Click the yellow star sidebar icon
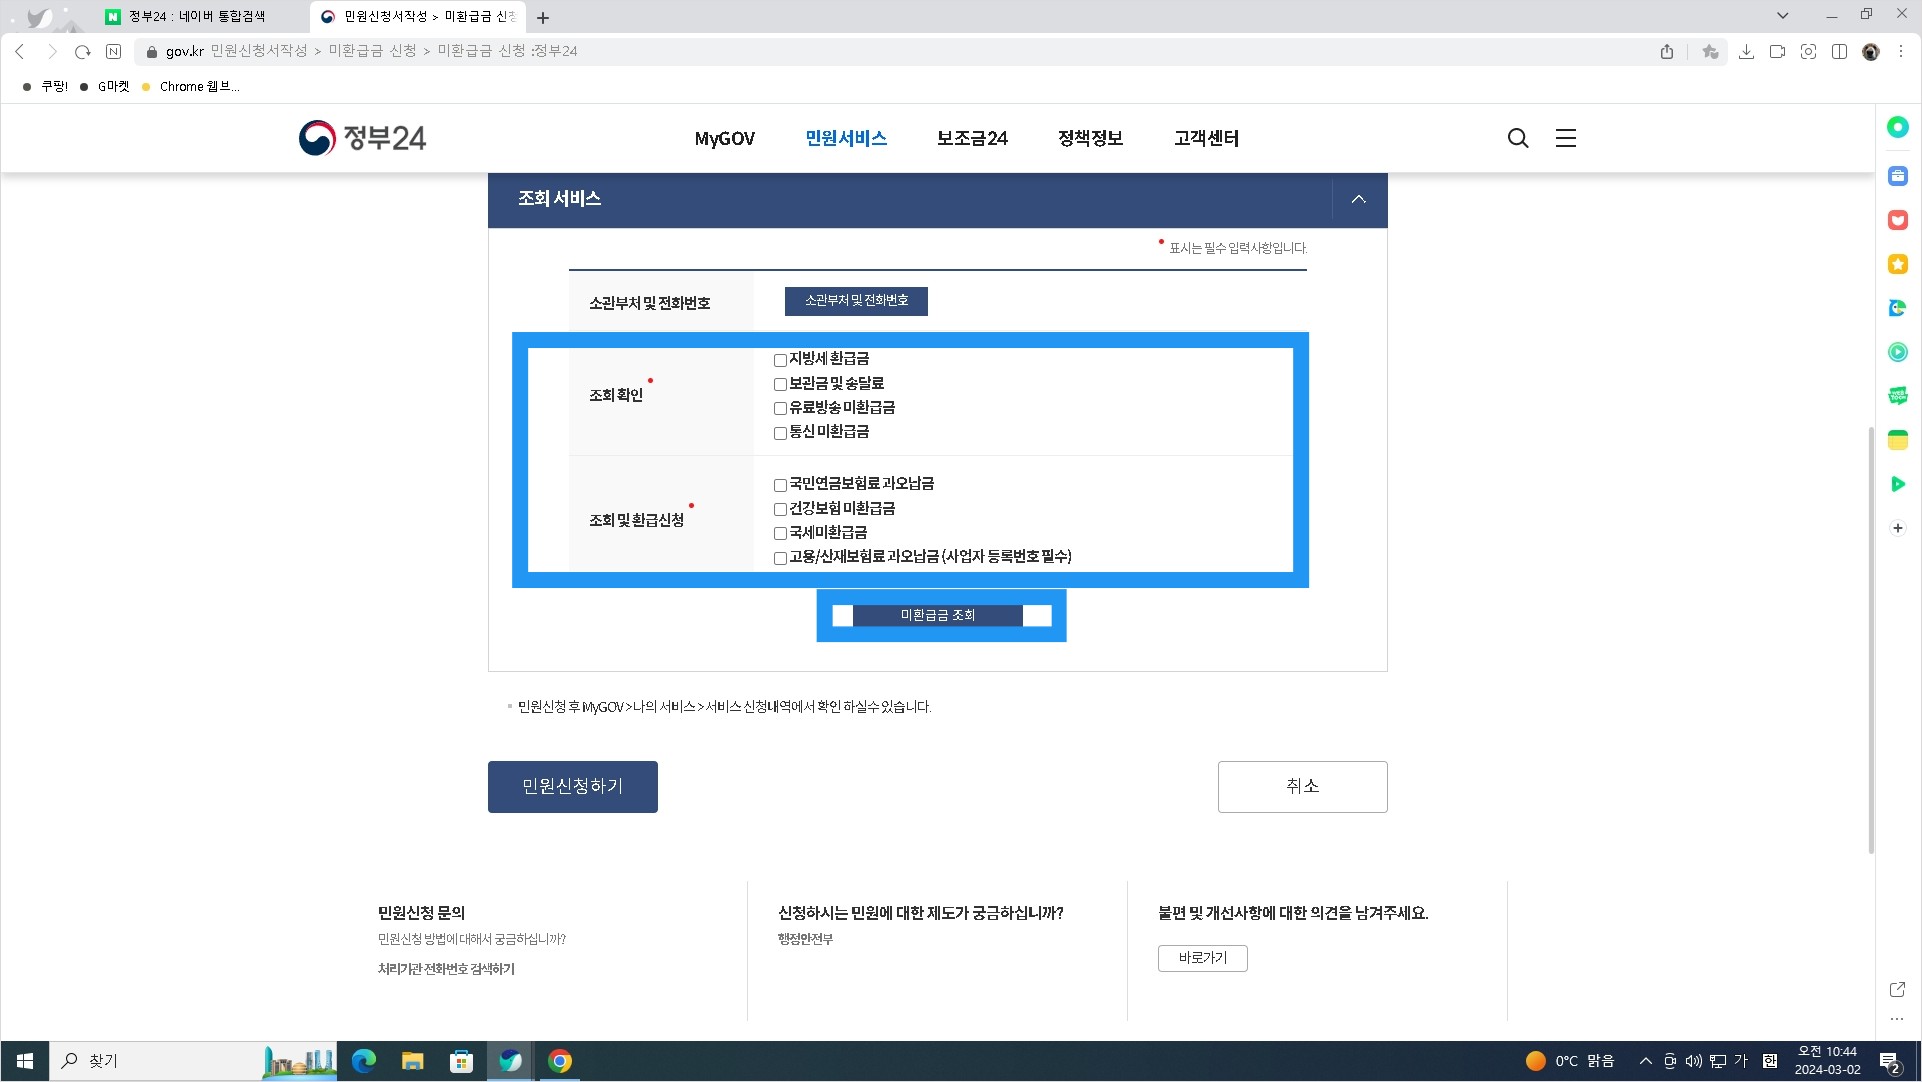This screenshot has height=1082, width=1922. pos(1897,264)
